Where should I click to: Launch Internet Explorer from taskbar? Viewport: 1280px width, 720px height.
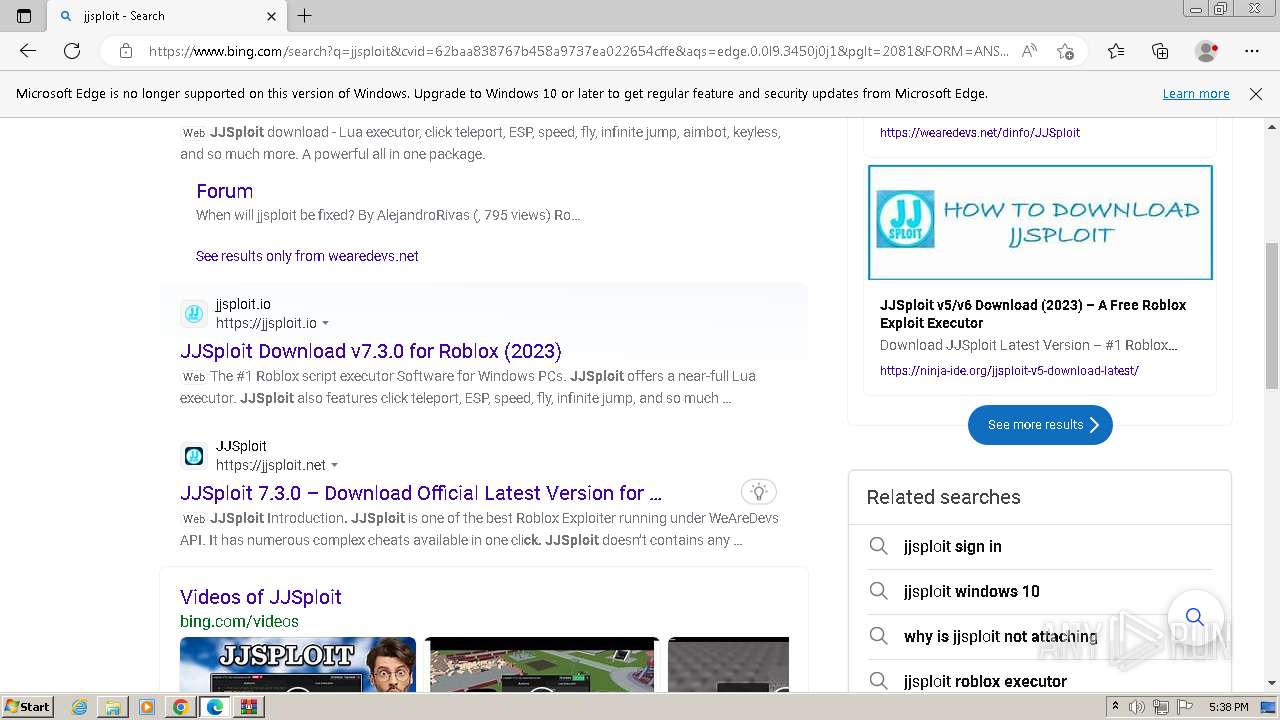(80, 707)
